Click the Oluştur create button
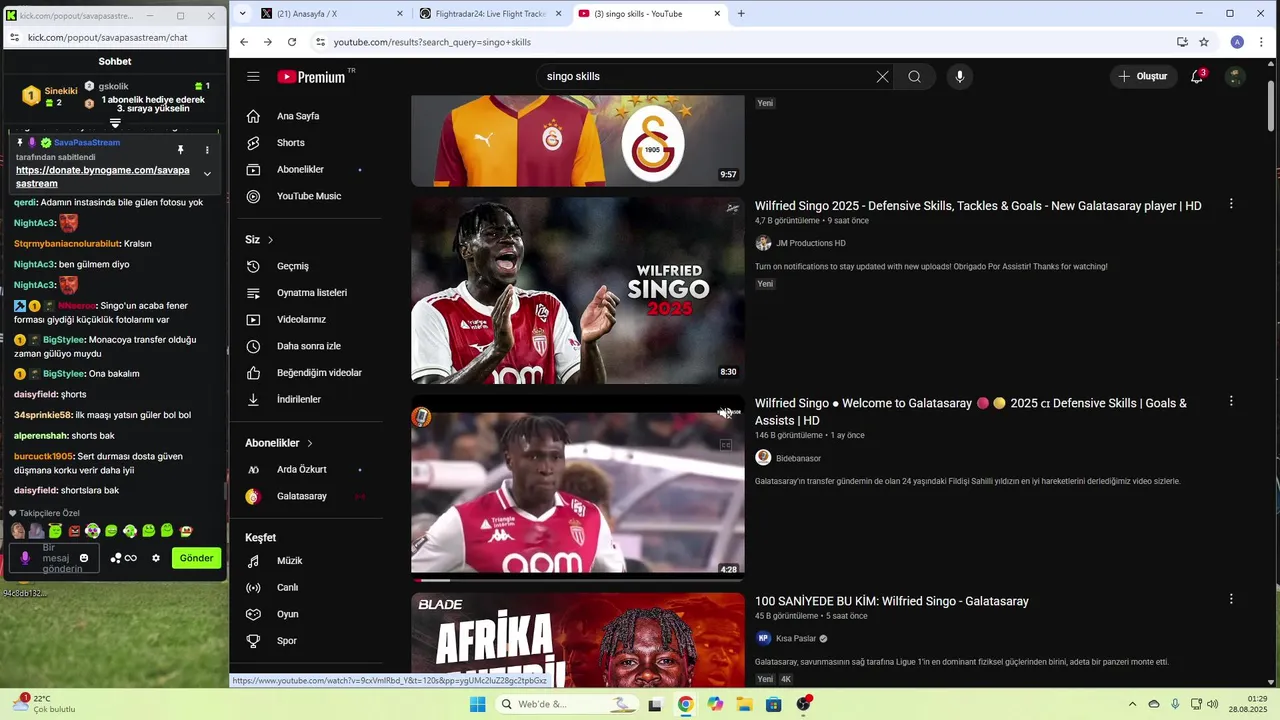The height and width of the screenshot is (720, 1280). tap(1142, 76)
